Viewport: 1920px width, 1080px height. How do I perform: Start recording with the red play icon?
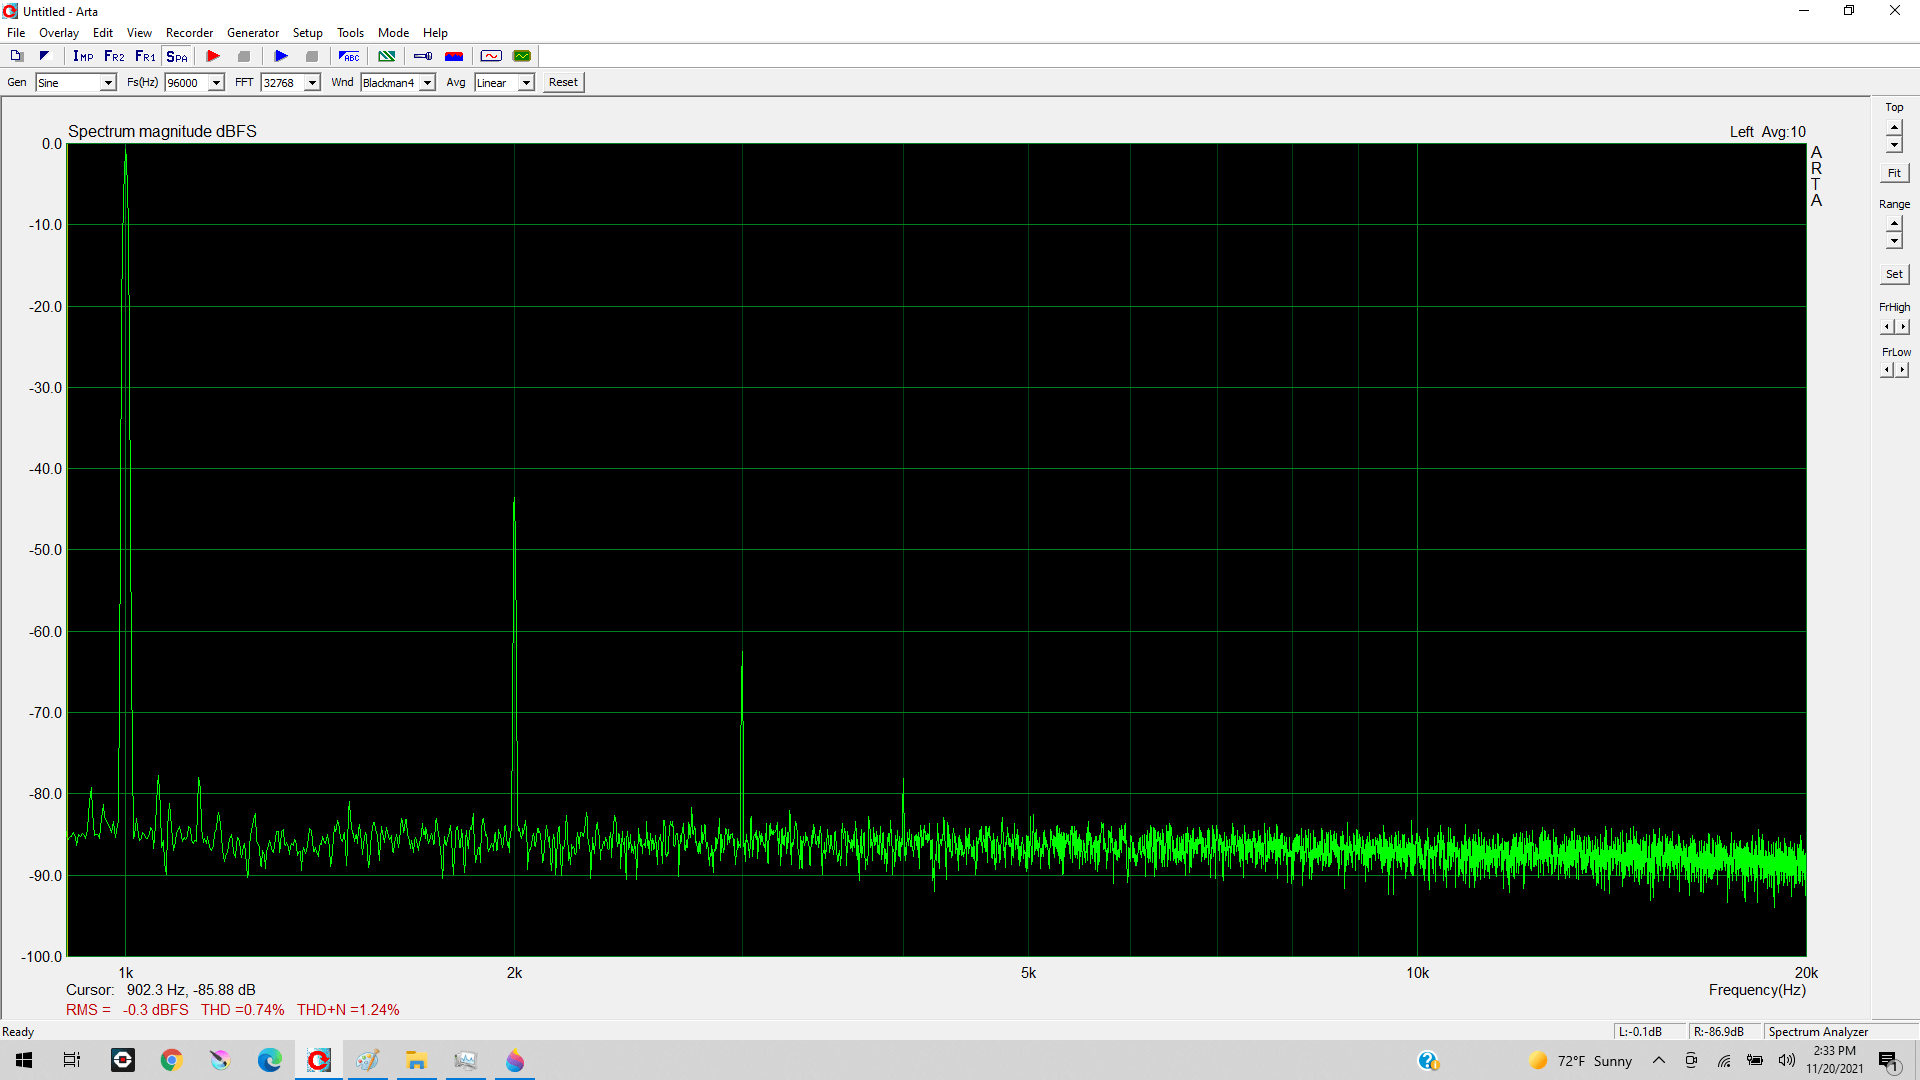[x=213, y=56]
